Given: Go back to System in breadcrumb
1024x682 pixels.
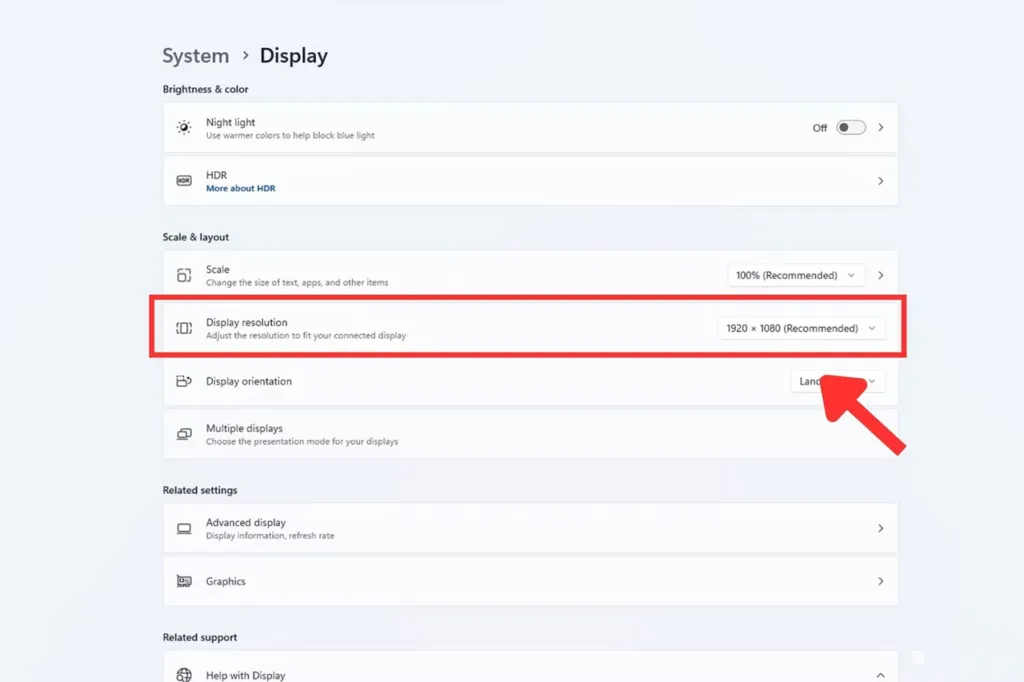Looking at the screenshot, I should (195, 56).
